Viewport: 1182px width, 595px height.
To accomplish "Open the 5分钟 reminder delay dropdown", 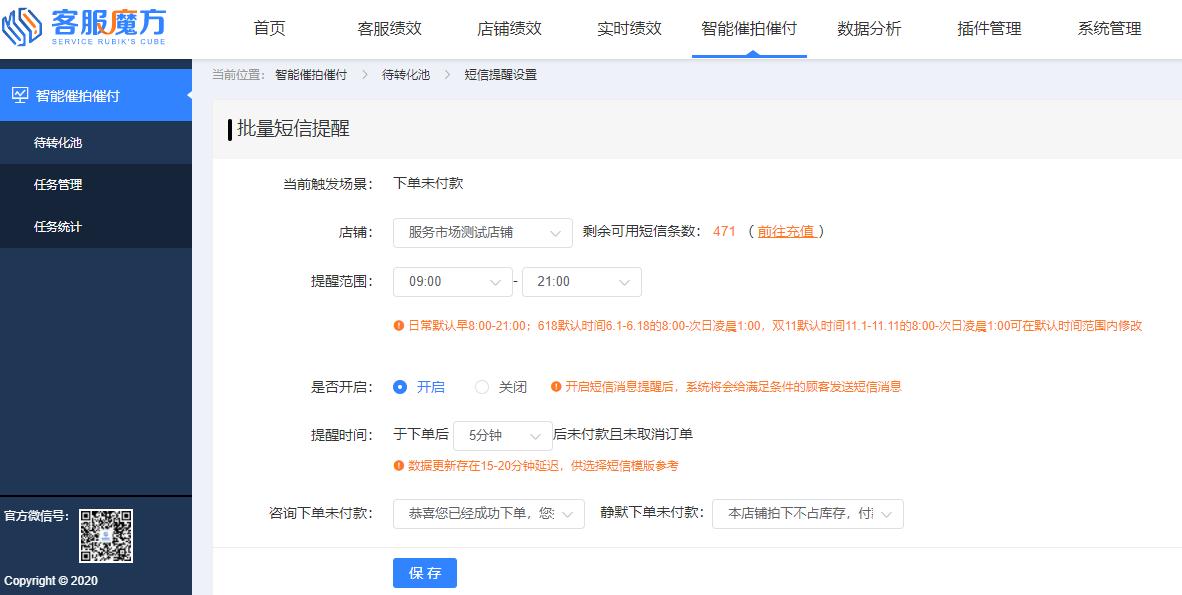I will tap(502, 434).
